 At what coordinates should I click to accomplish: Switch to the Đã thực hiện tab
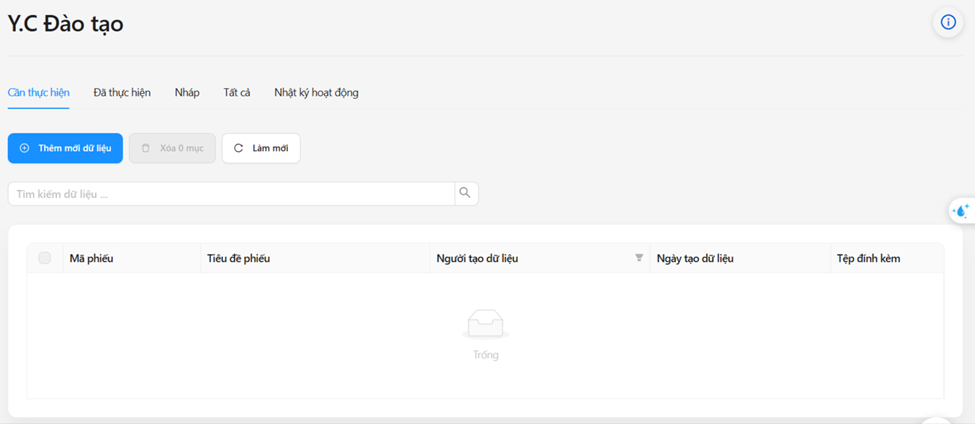pyautogui.click(x=122, y=93)
